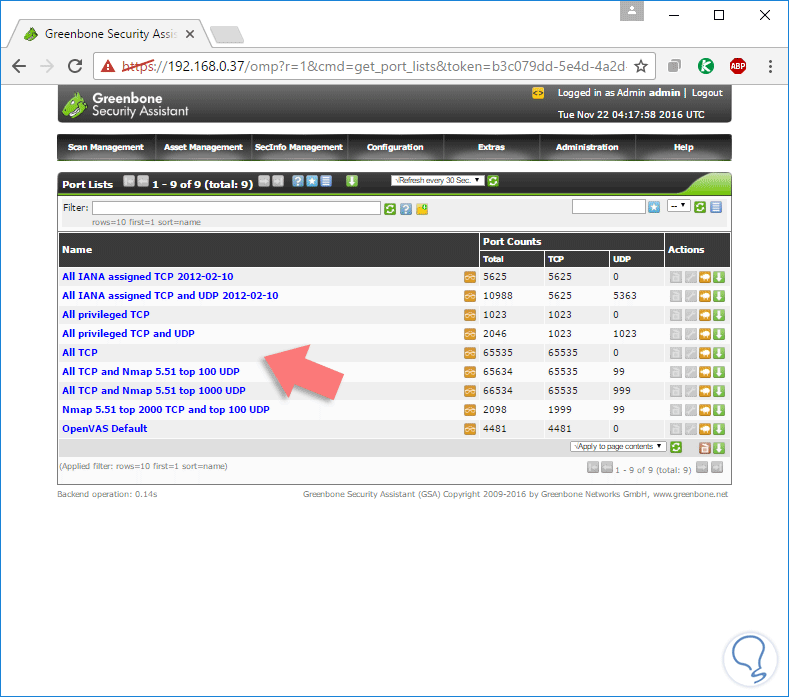Screen dimensions: 789x697
Task: Sort by TCP column header
Action: 556,259
